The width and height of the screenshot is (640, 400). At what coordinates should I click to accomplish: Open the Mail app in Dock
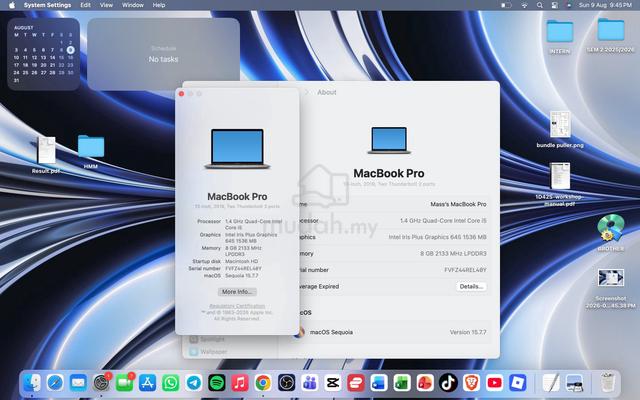[78, 383]
